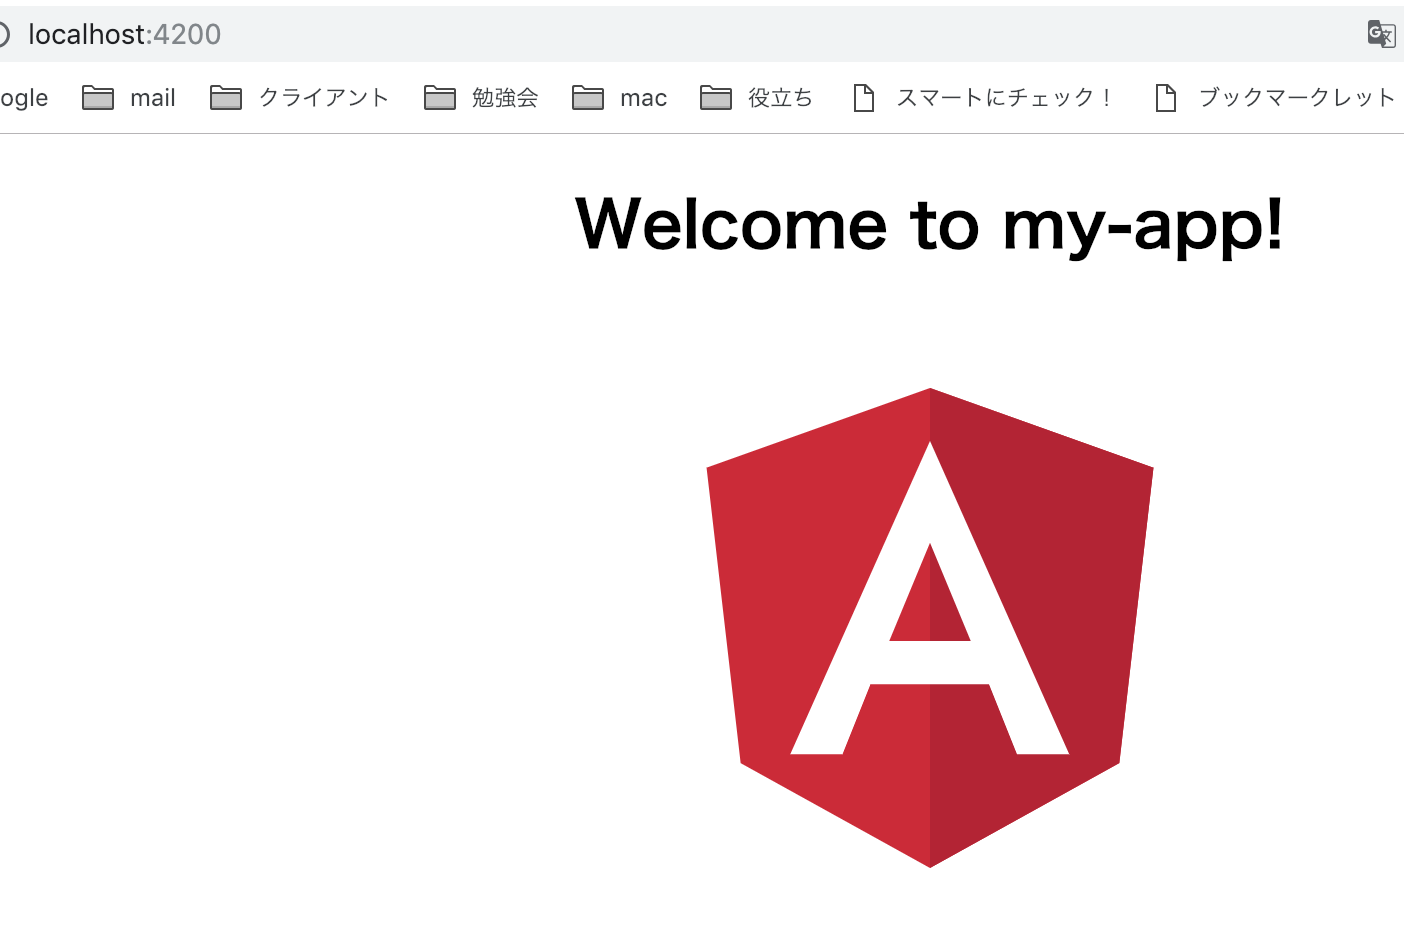The image size is (1404, 946).
Task: Open the スマートにチェック！ bookmark
Action: point(983,98)
